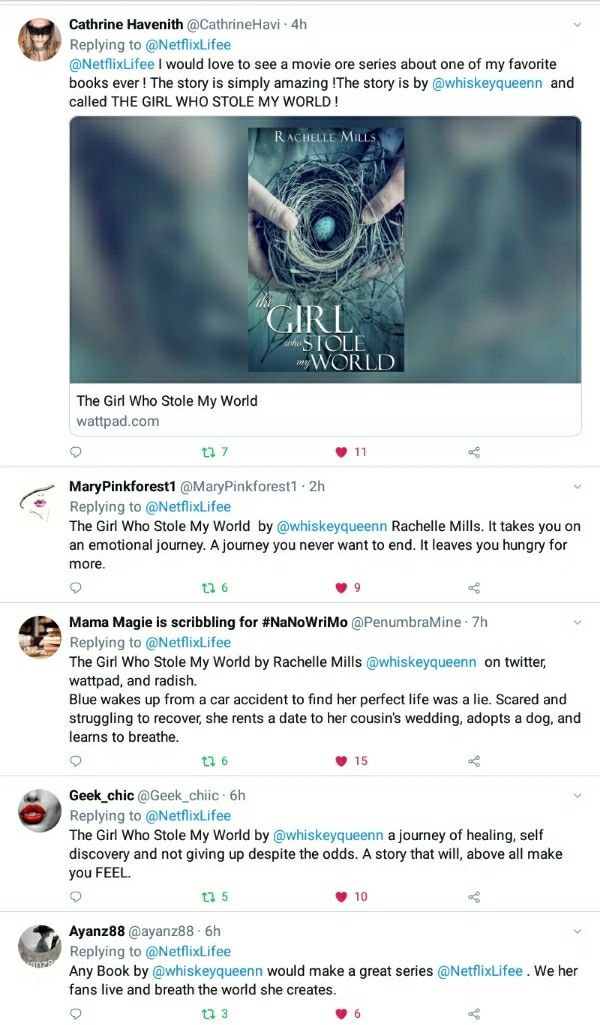Open the #NaNoWriMo hashtag in Mama Magie's name
The width and height of the screenshot is (600, 1025).
click(x=305, y=622)
